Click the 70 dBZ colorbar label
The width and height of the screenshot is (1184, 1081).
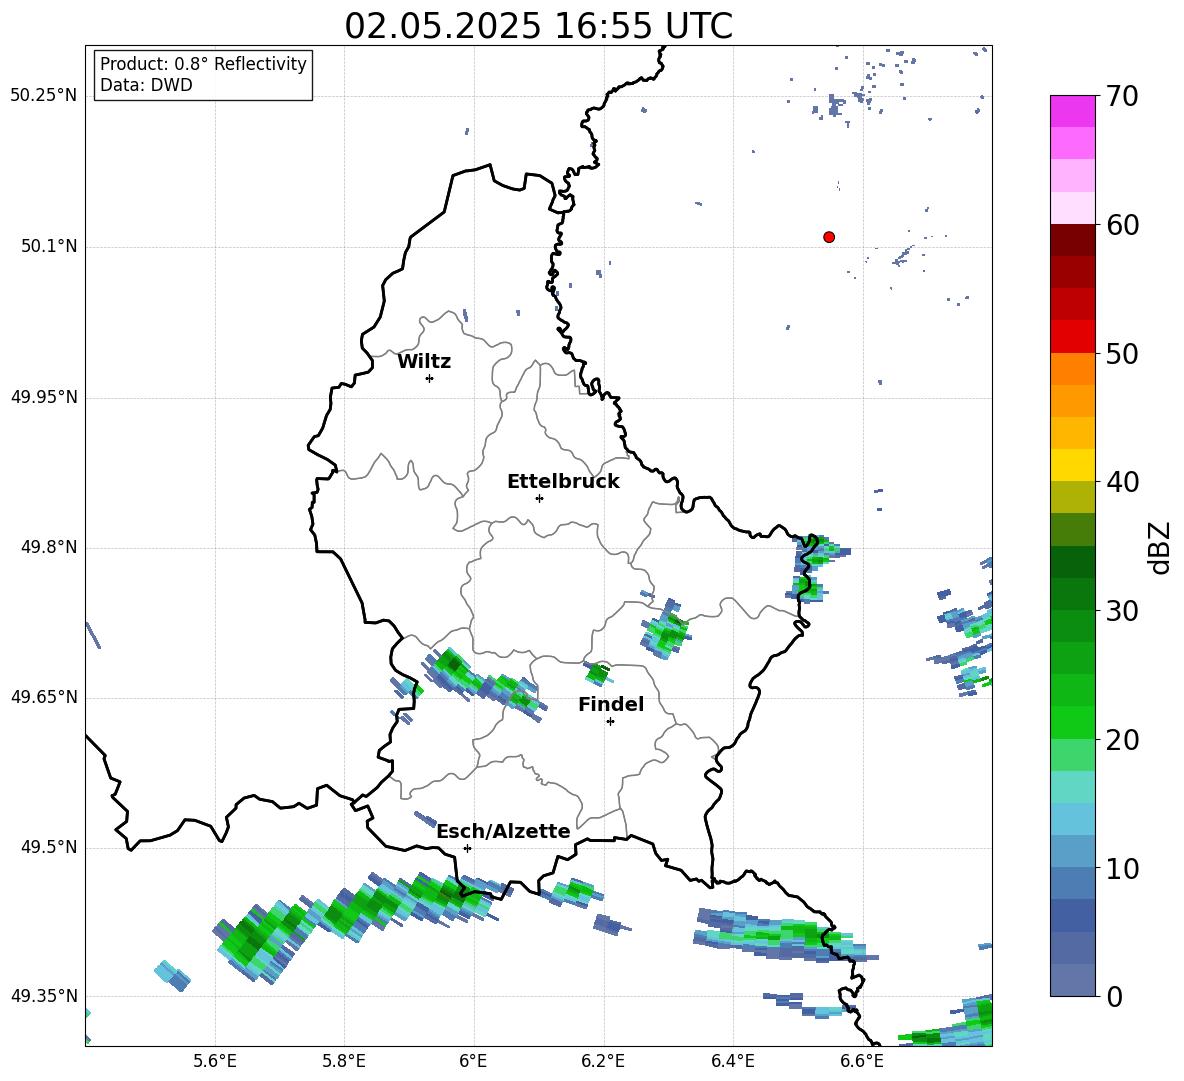pos(1121,96)
